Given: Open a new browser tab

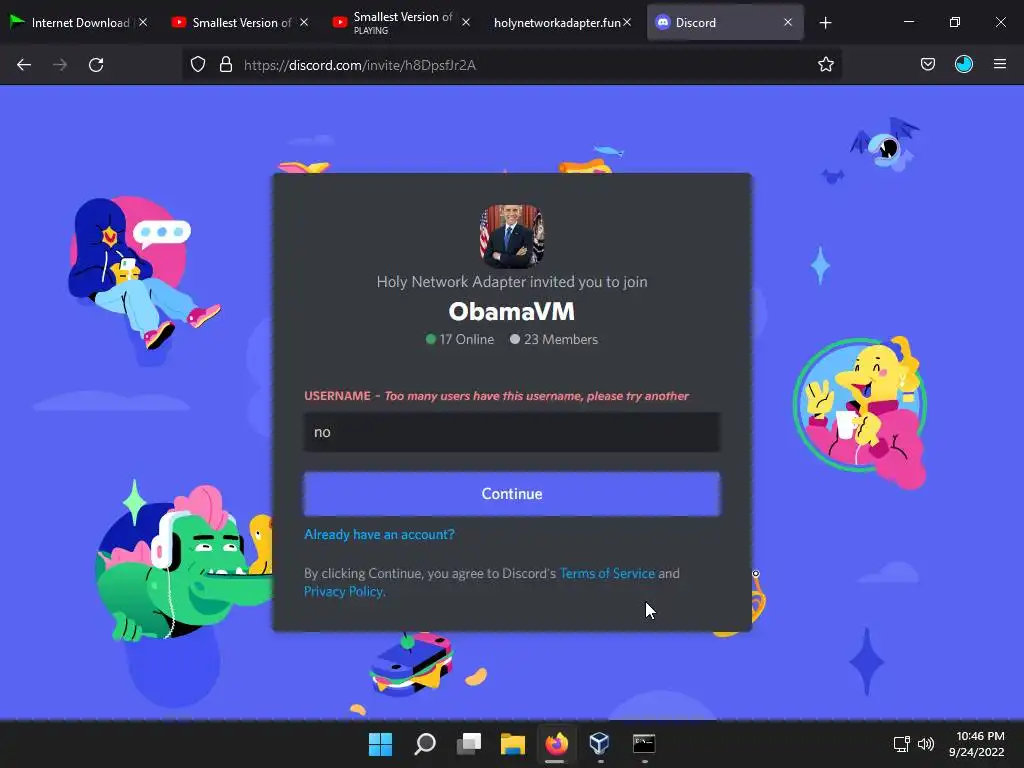Looking at the screenshot, I should (x=825, y=23).
